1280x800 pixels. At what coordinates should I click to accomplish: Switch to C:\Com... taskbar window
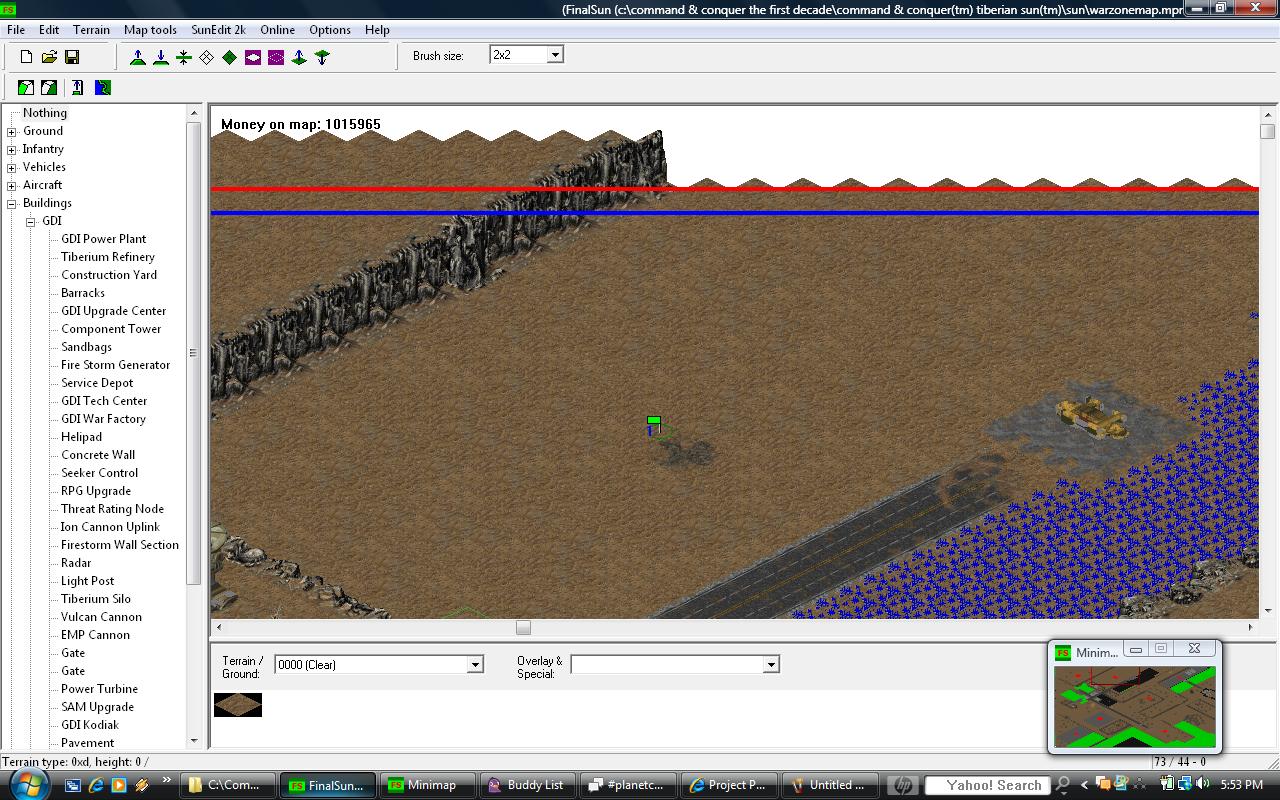[228, 785]
